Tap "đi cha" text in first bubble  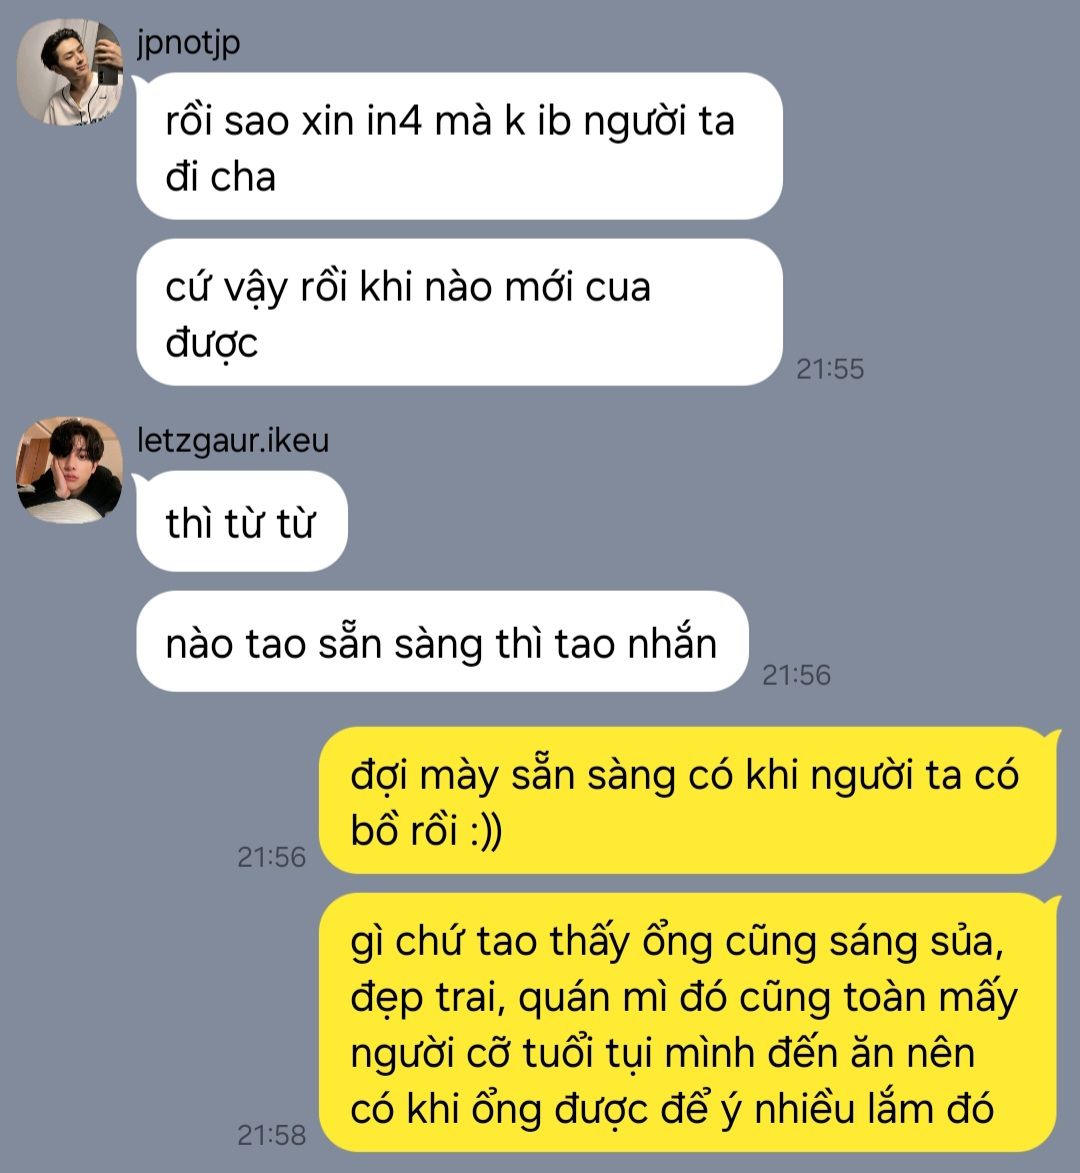click(221, 177)
